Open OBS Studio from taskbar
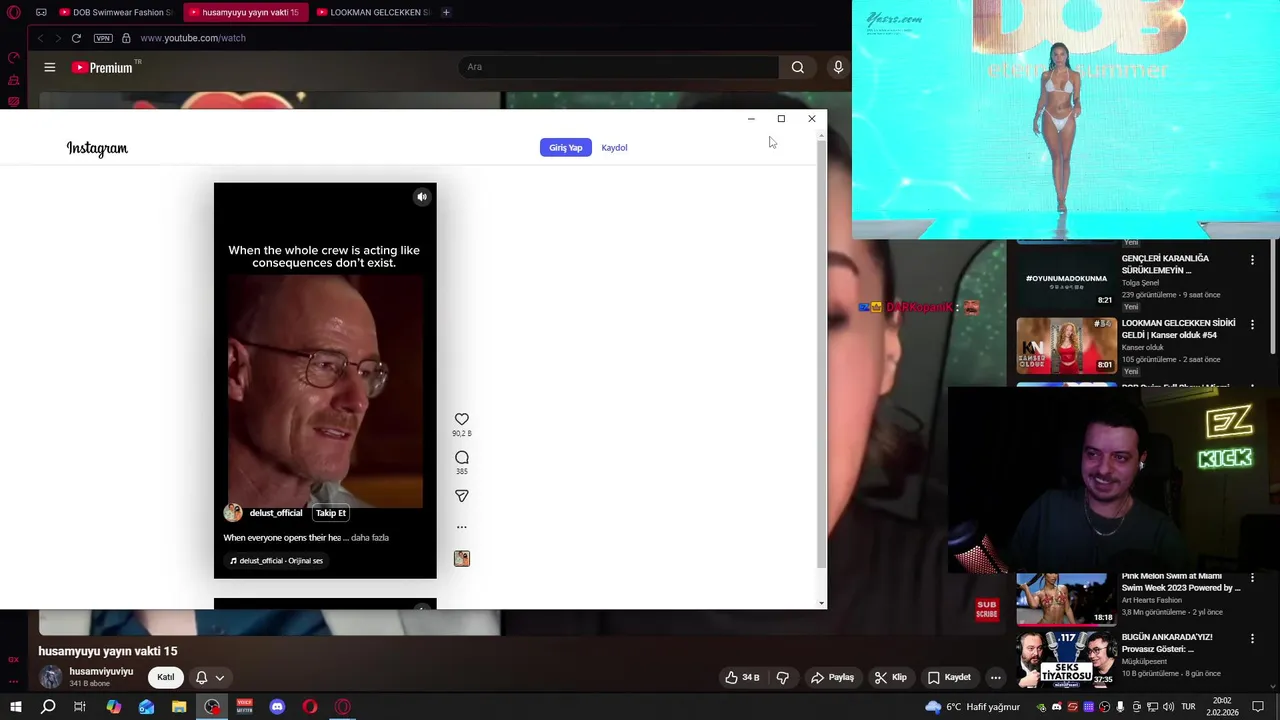 212,707
